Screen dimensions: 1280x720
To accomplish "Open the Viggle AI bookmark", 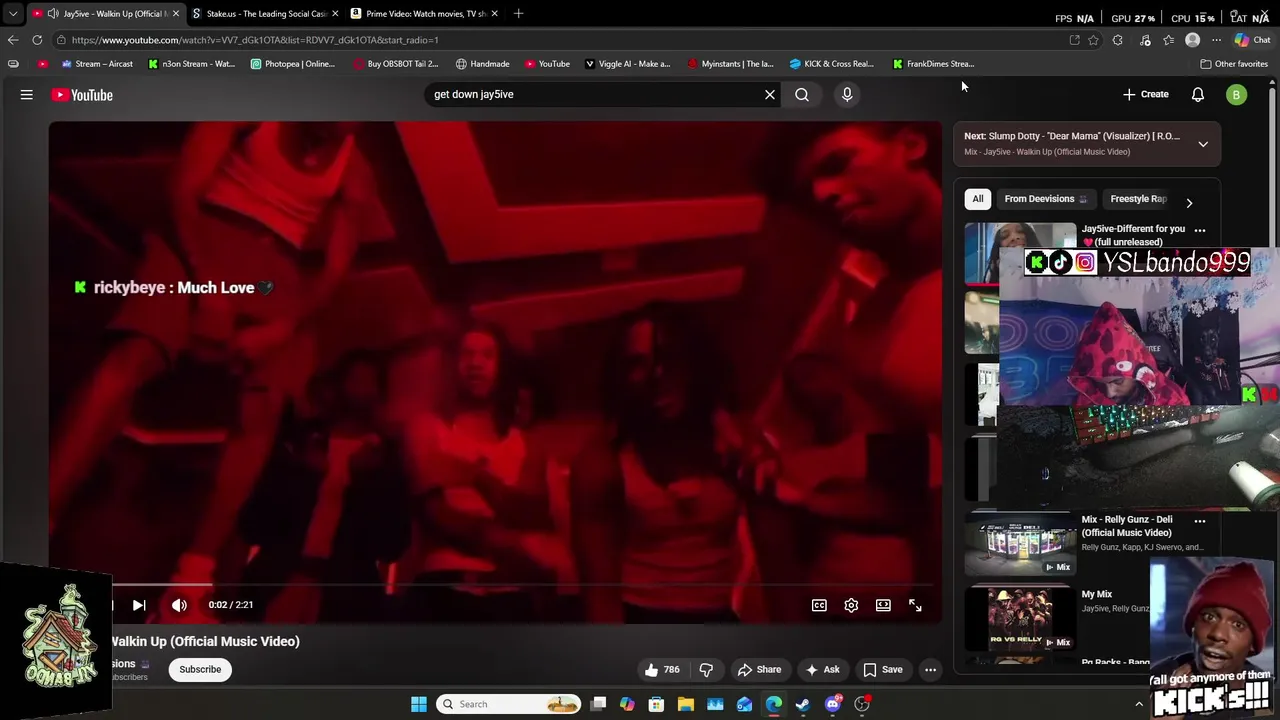I will (x=627, y=64).
